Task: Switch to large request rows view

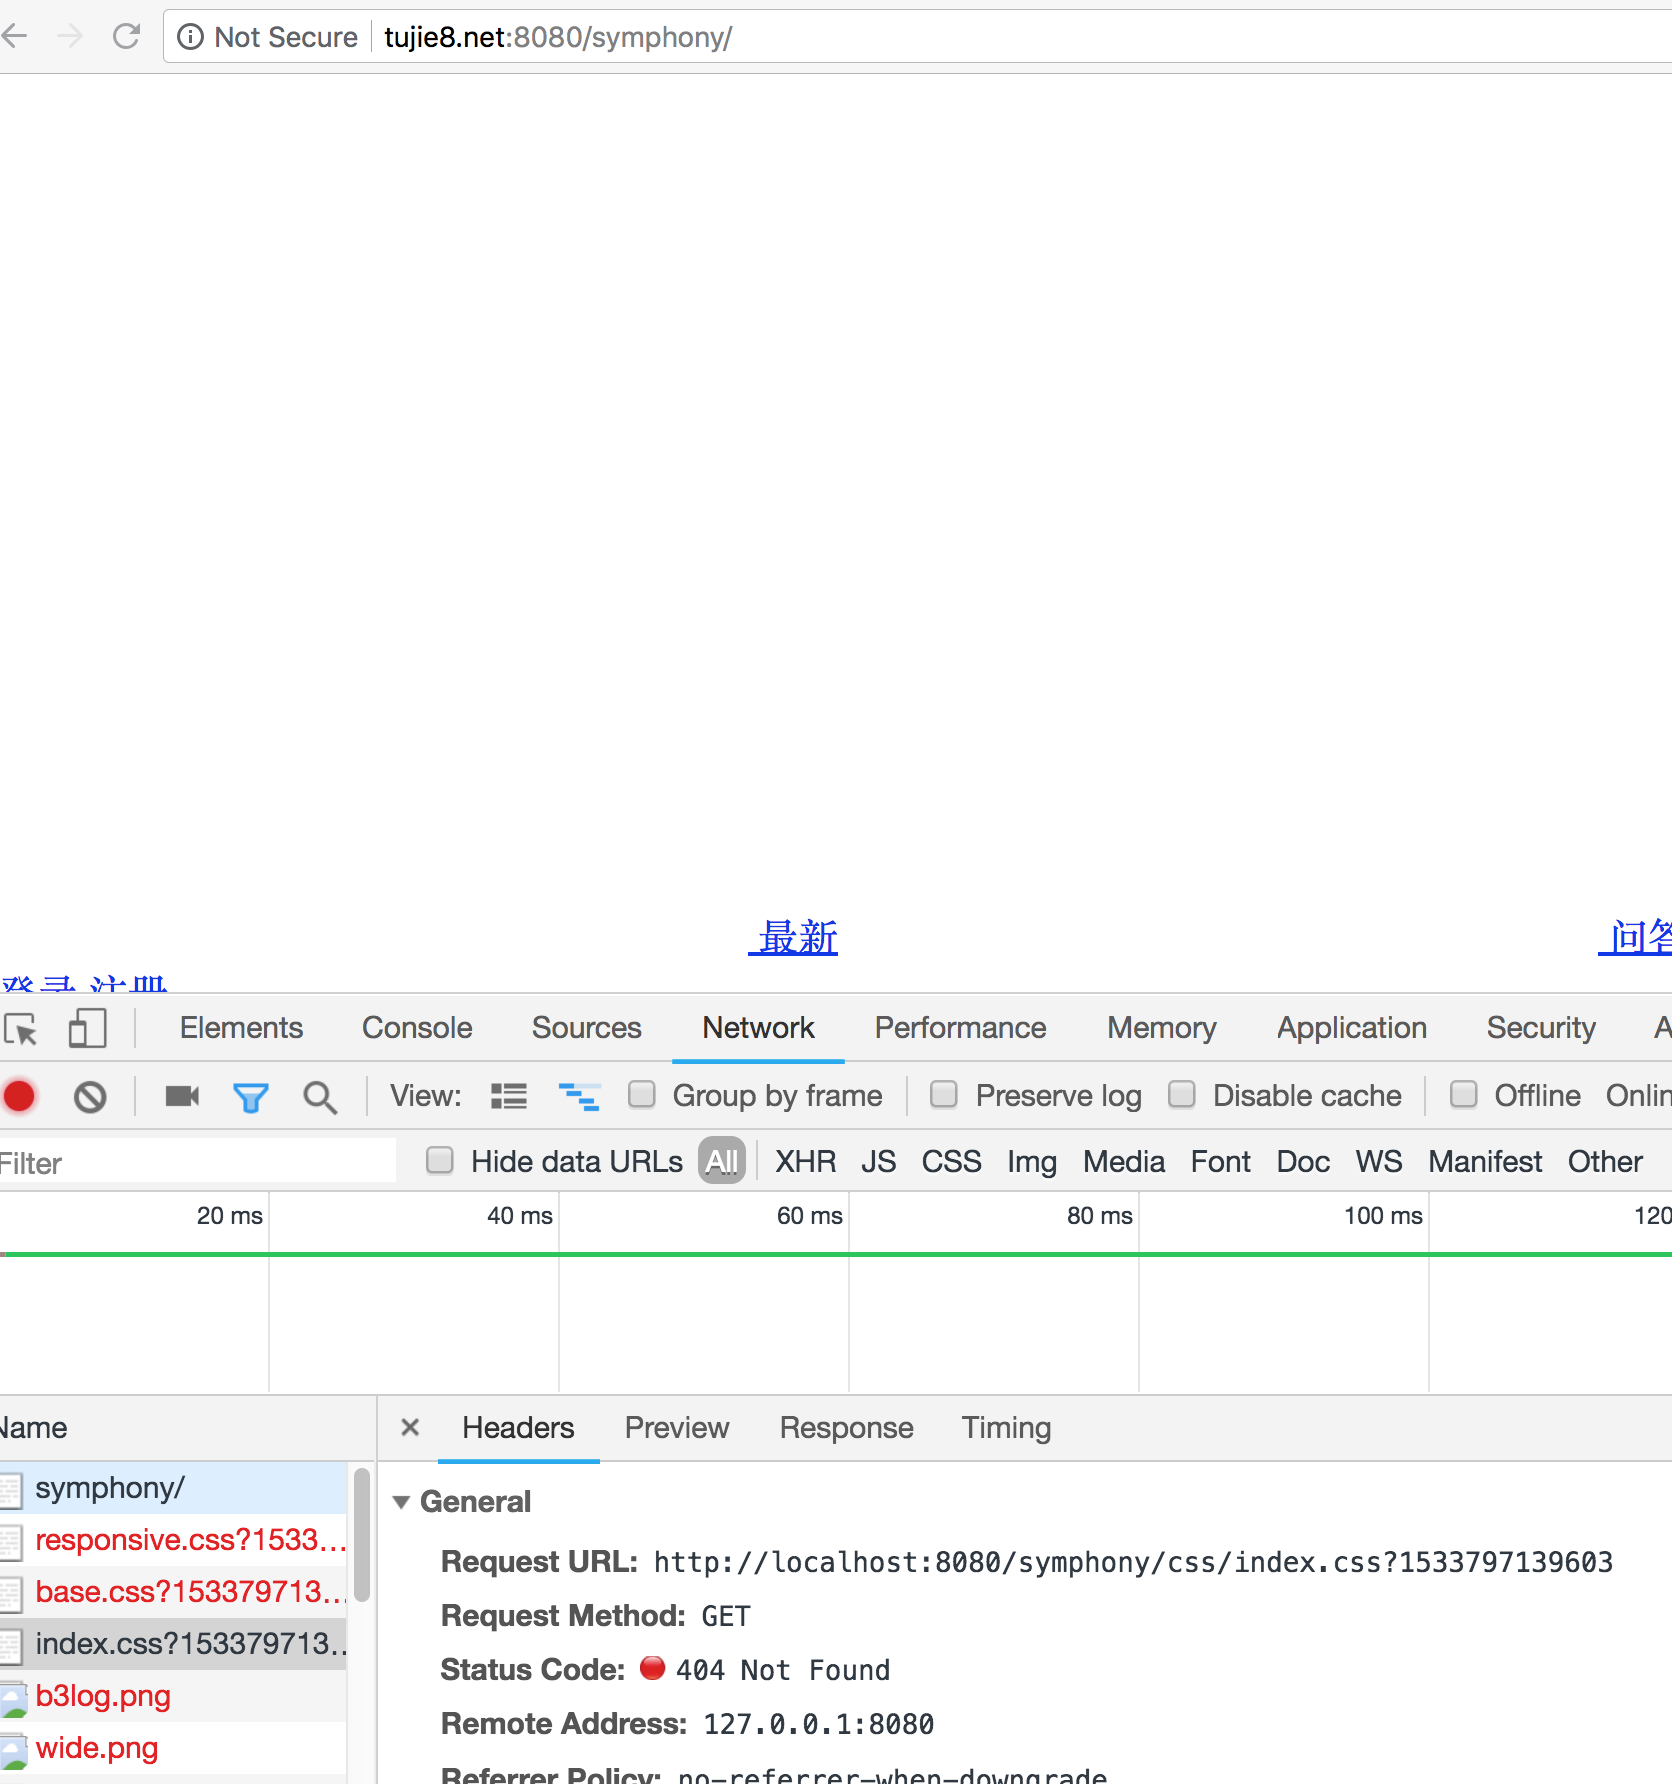Action: (x=508, y=1097)
